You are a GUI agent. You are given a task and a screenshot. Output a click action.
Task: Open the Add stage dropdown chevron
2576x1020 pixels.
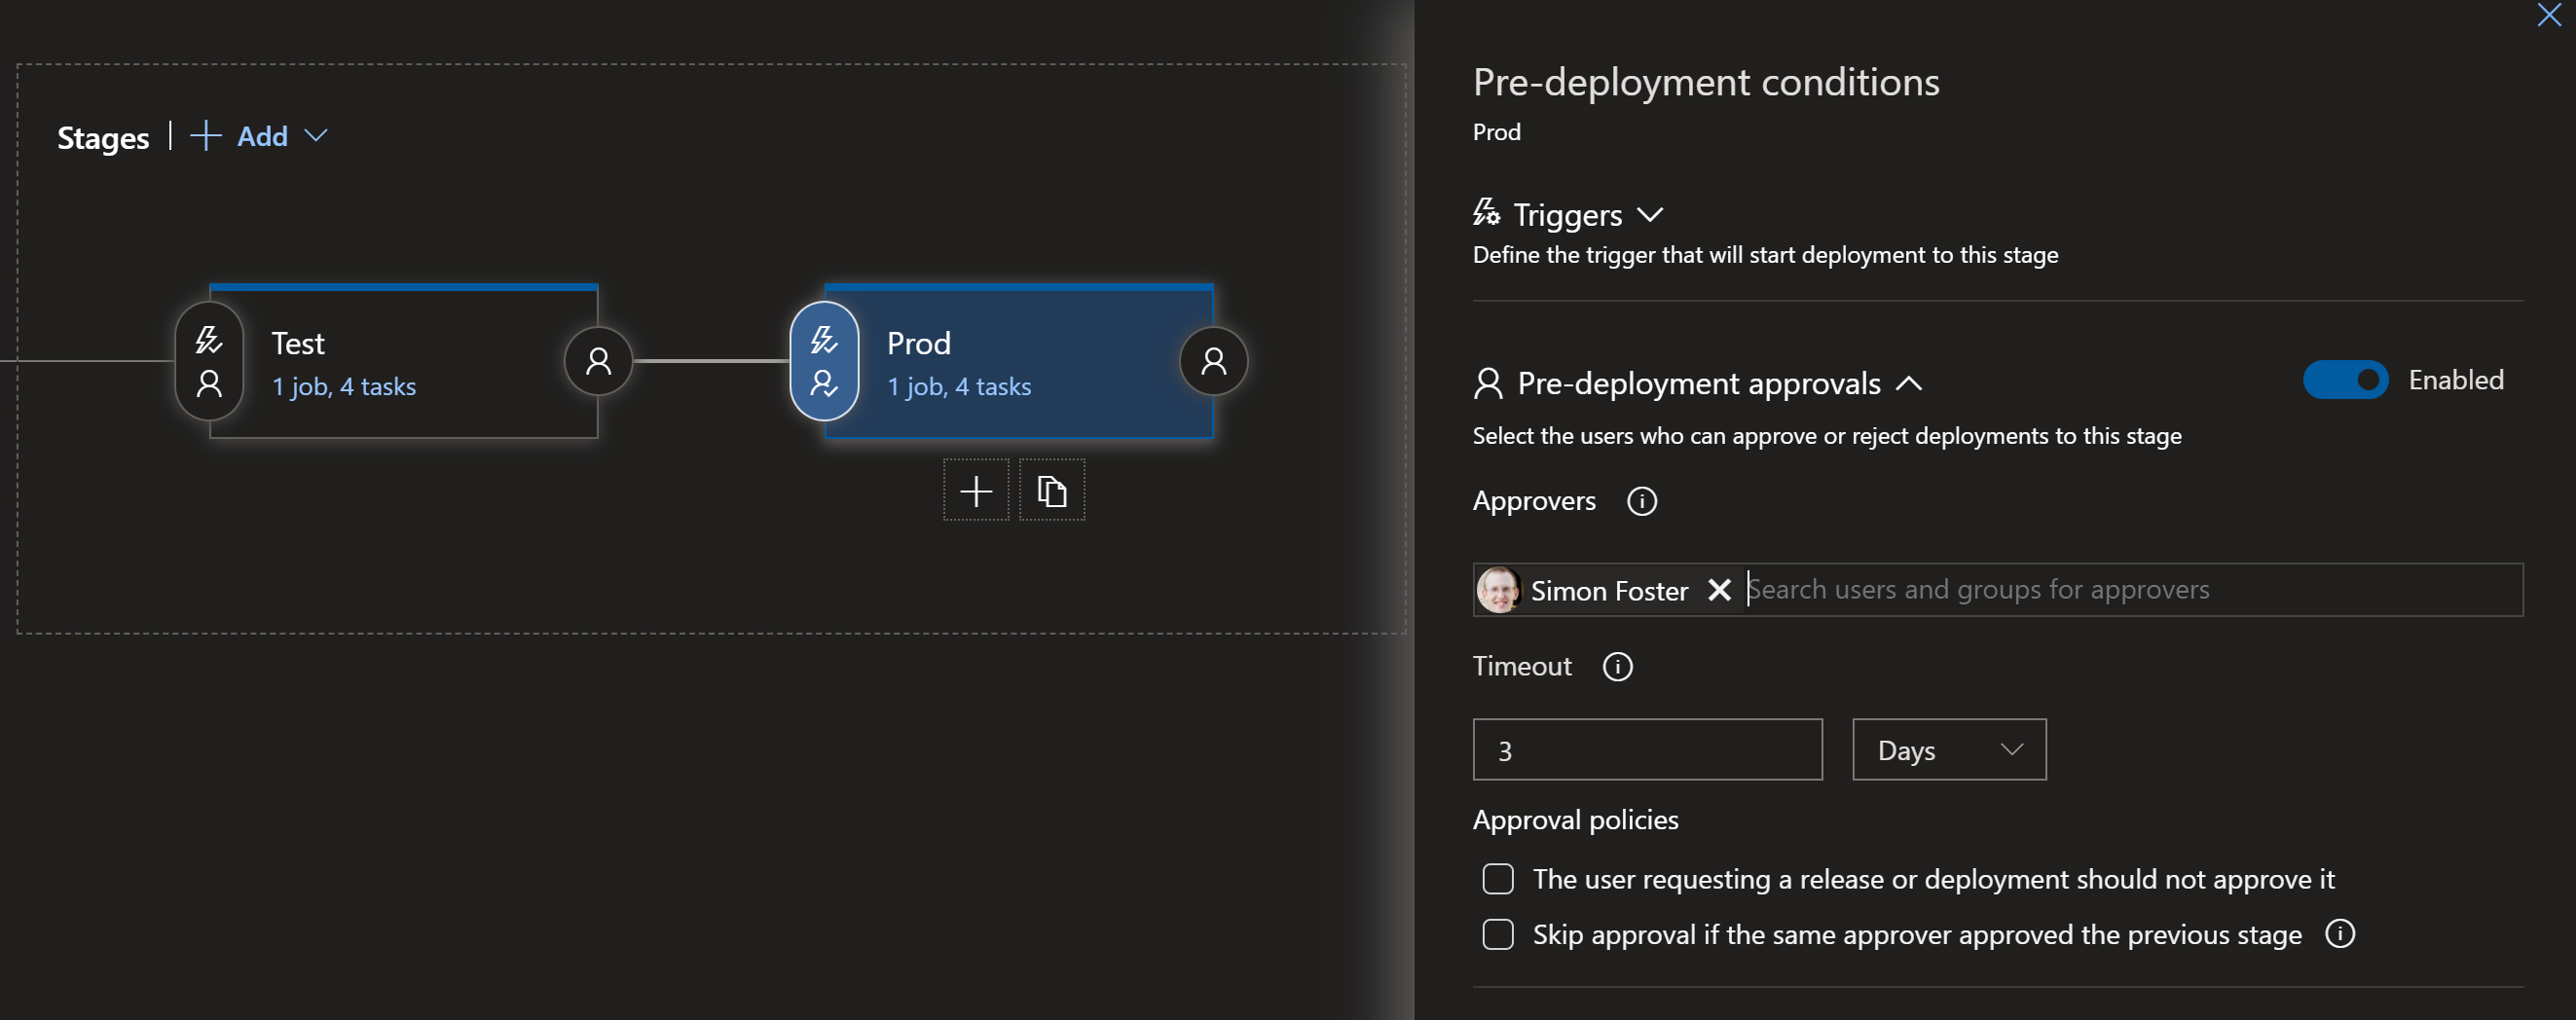315,136
